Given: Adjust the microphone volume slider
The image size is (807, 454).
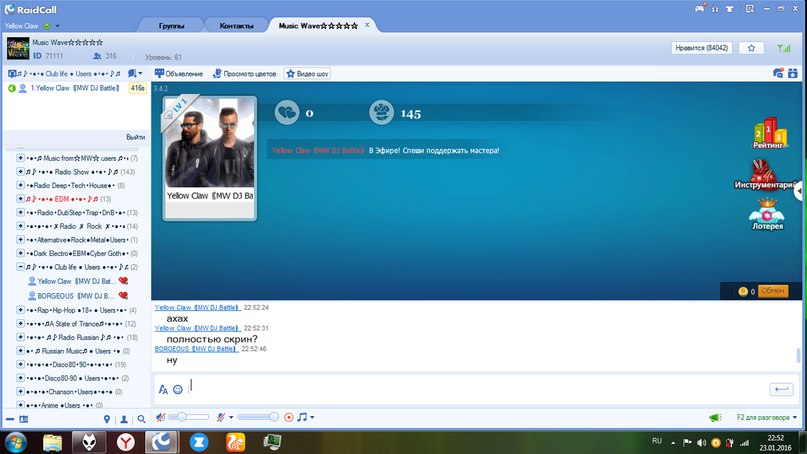Looking at the screenshot, I should (258, 417).
